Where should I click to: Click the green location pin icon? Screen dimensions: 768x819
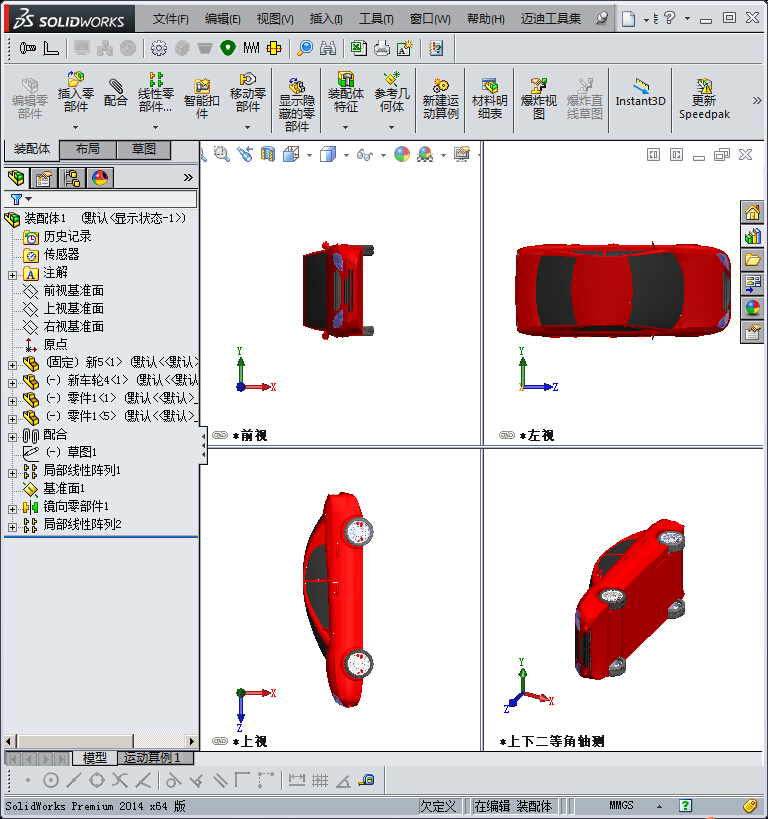click(x=228, y=48)
